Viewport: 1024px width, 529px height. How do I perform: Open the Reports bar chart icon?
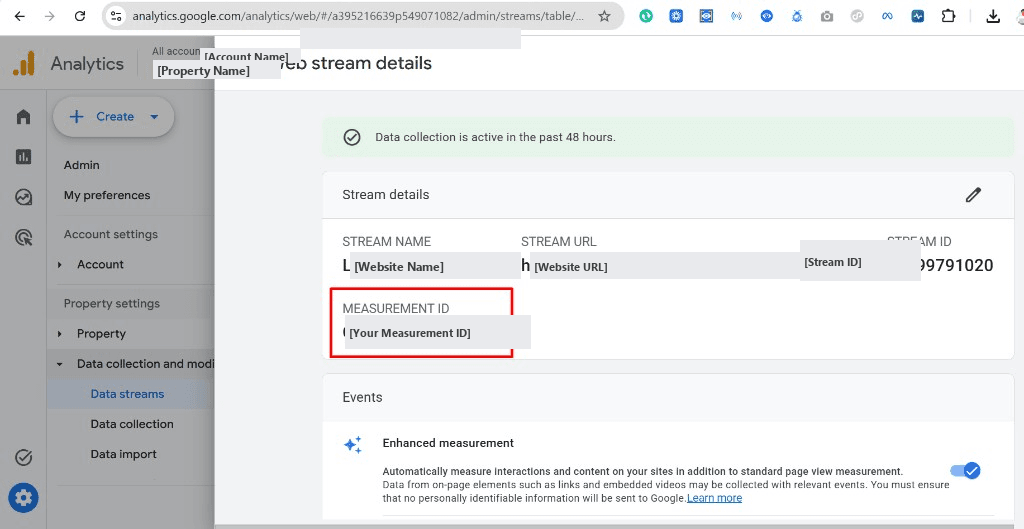pyautogui.click(x=24, y=157)
